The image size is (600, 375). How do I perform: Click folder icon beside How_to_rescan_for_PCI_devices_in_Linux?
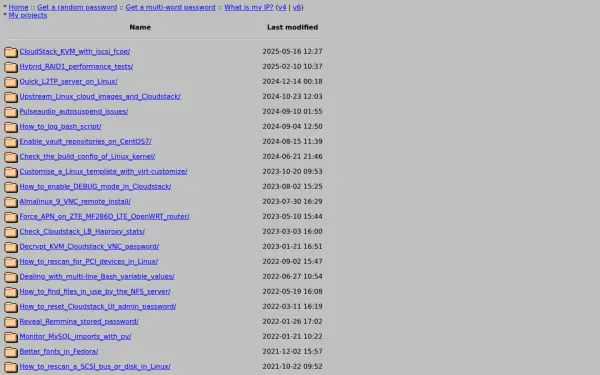coord(11,262)
